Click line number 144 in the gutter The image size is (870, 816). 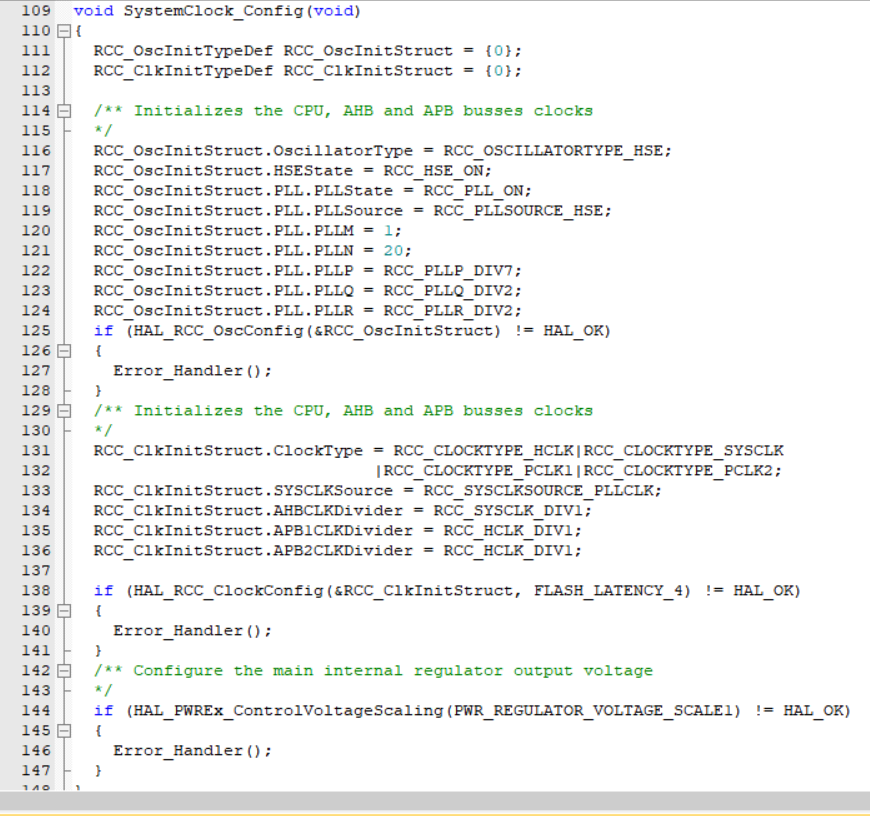[36, 710]
